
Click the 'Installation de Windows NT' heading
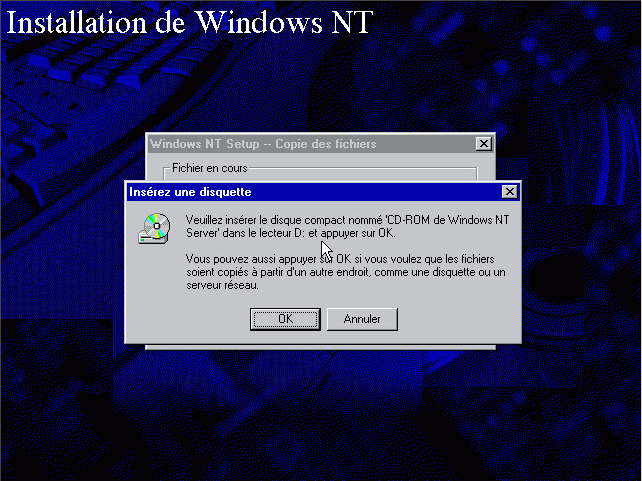coord(190,22)
